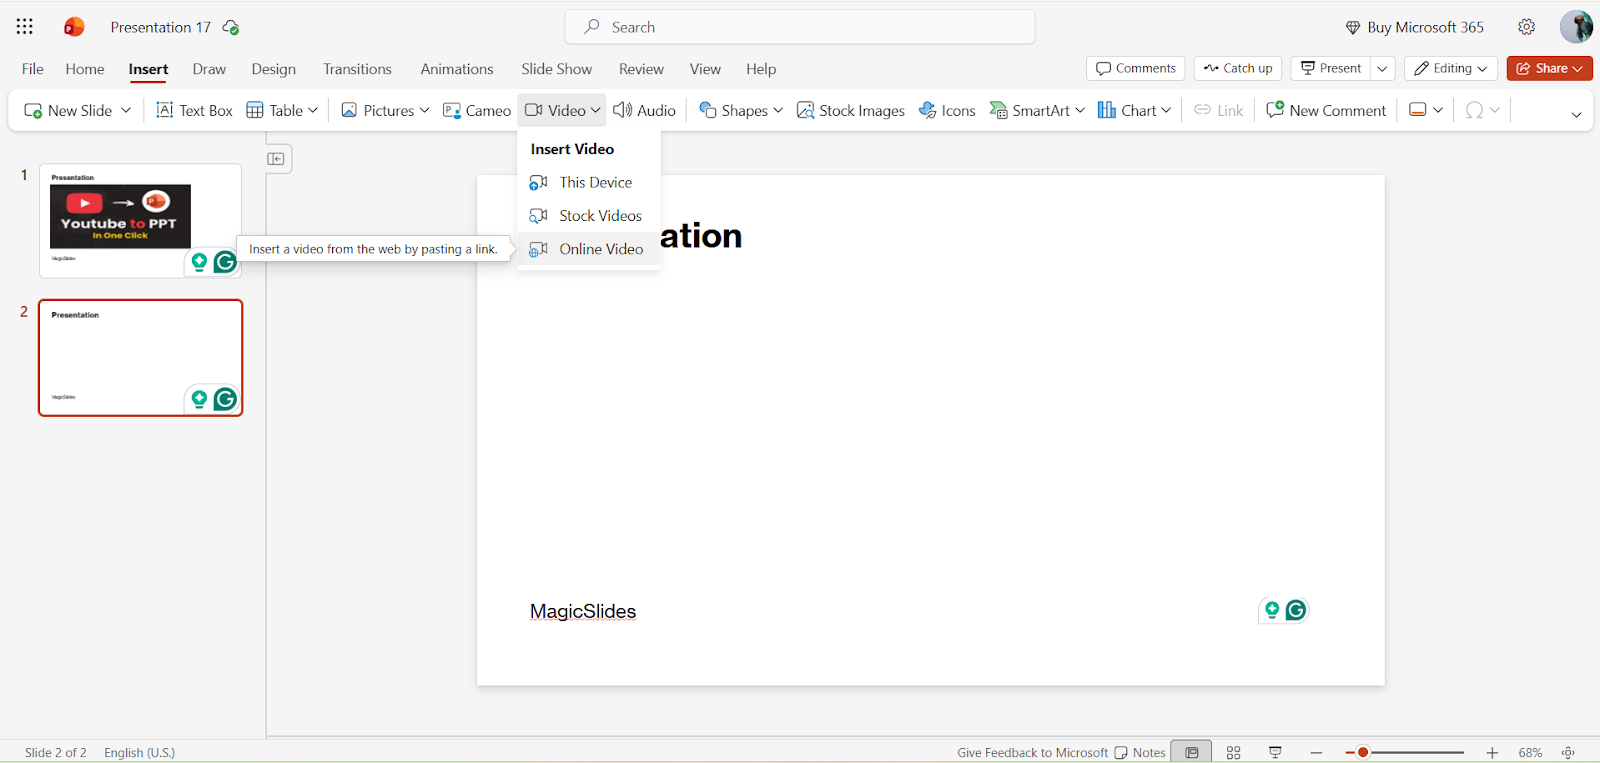This screenshot has width=1600, height=763.
Task: Insert Audio from the ribbon
Action: (x=645, y=110)
